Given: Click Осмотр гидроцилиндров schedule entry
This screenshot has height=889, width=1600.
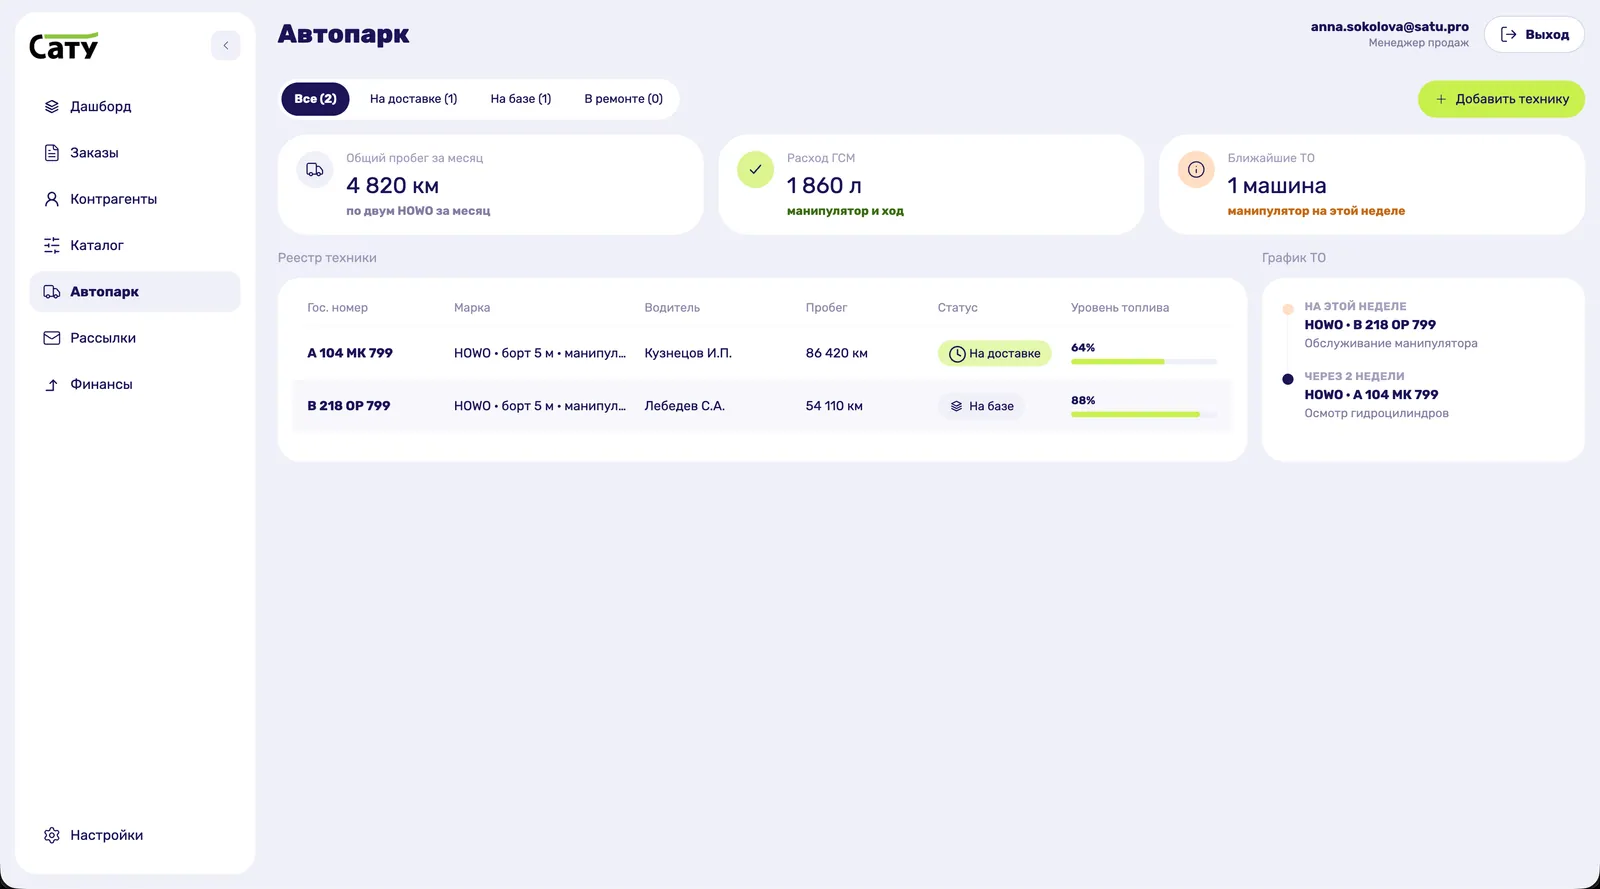Looking at the screenshot, I should (x=1377, y=413).
